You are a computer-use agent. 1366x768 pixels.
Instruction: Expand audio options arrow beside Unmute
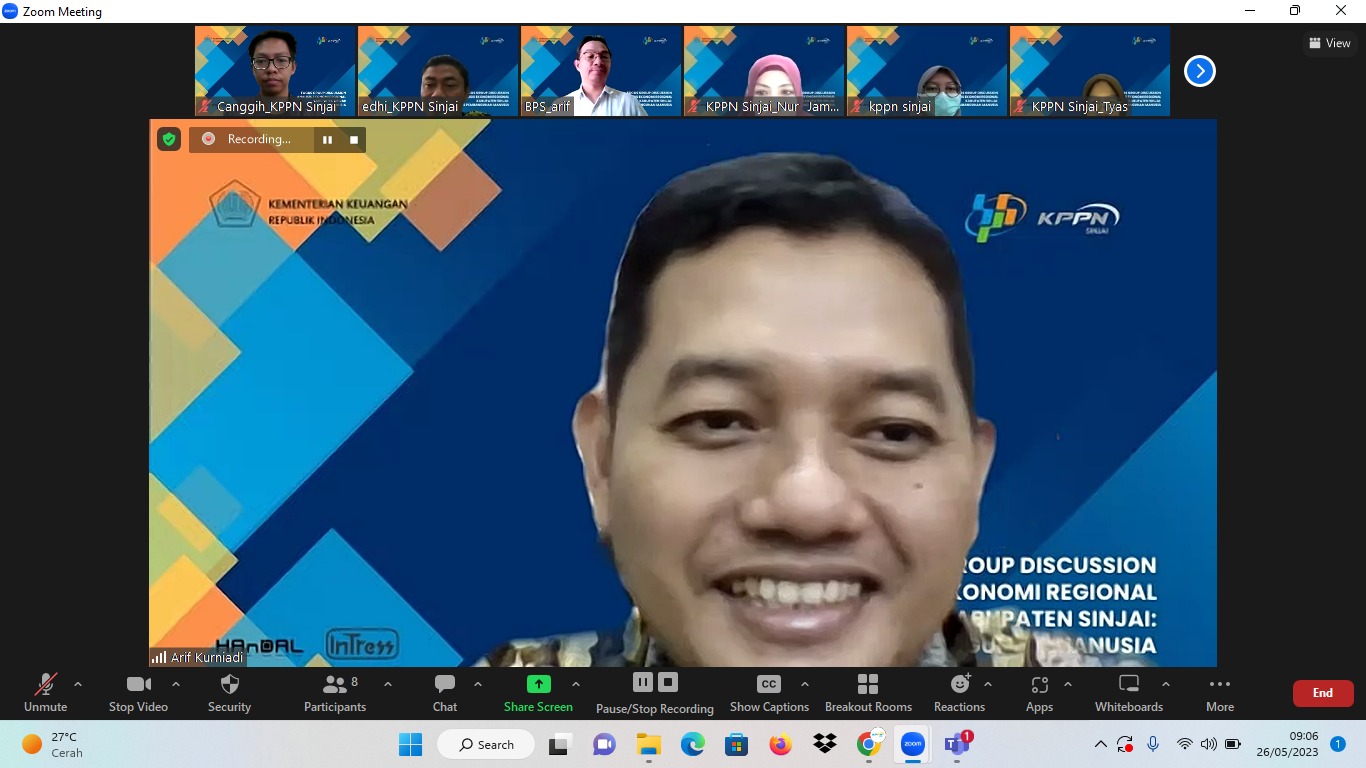click(x=78, y=684)
